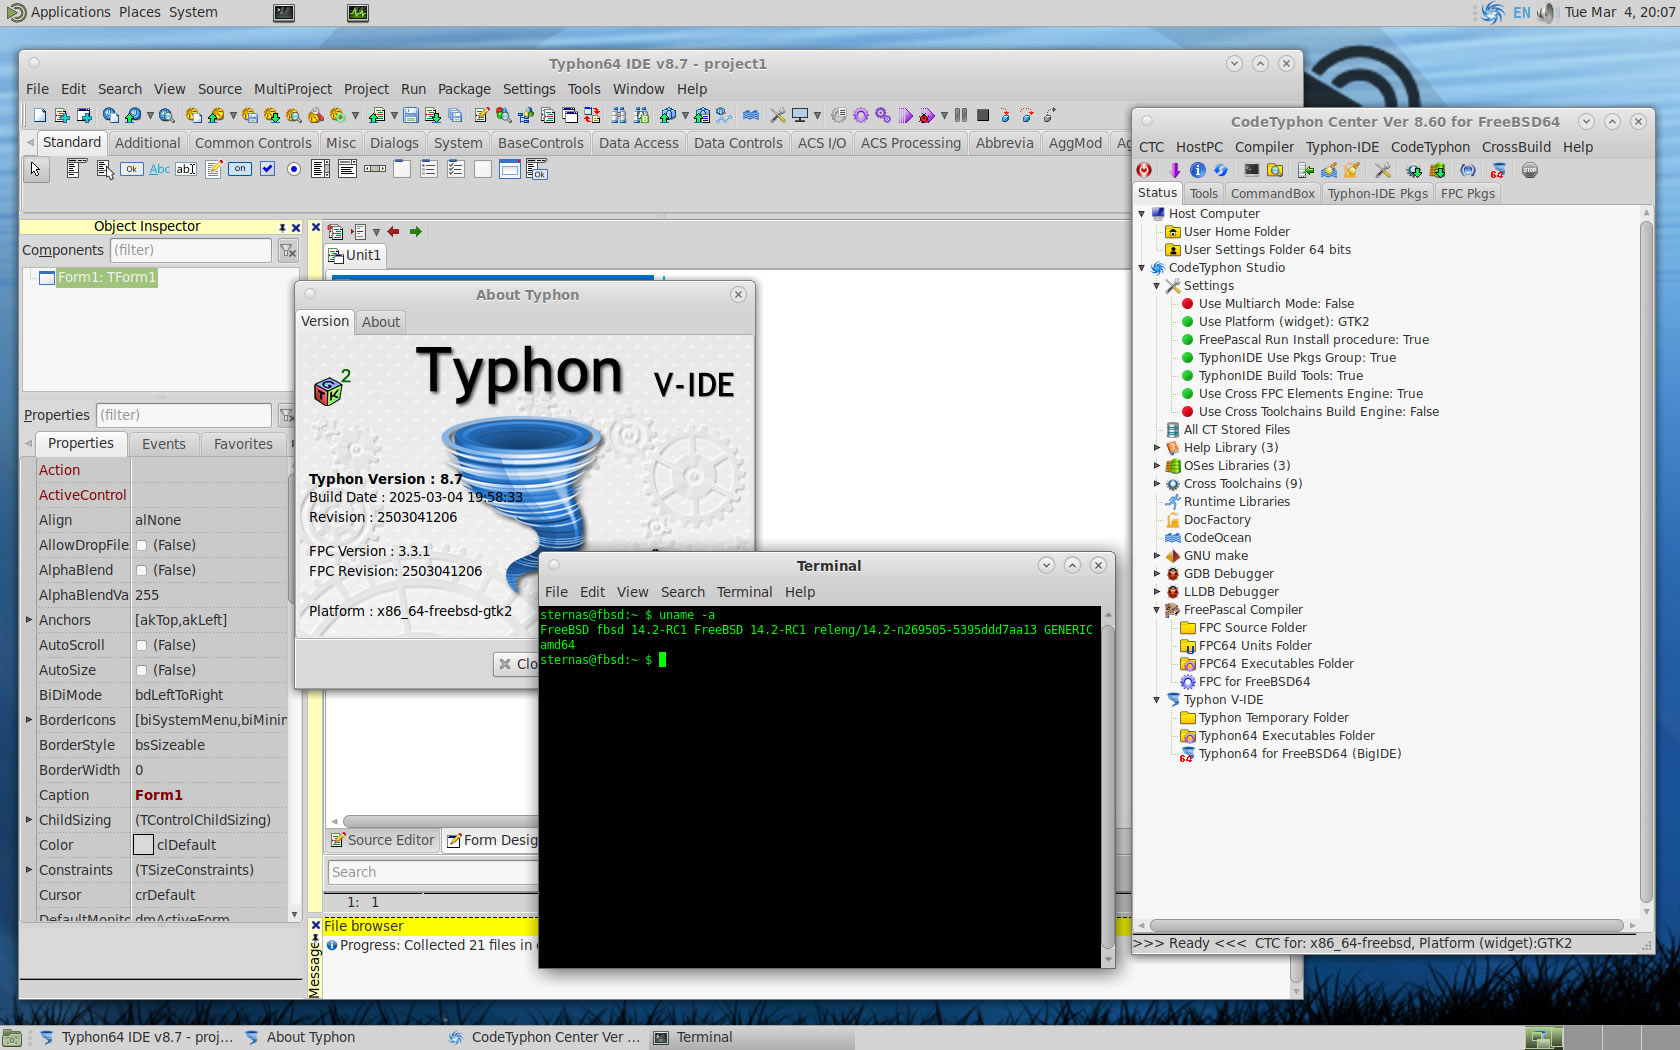Open the Typhon-IDE Pkgs tab
The width and height of the screenshot is (1680, 1050).
click(1378, 194)
